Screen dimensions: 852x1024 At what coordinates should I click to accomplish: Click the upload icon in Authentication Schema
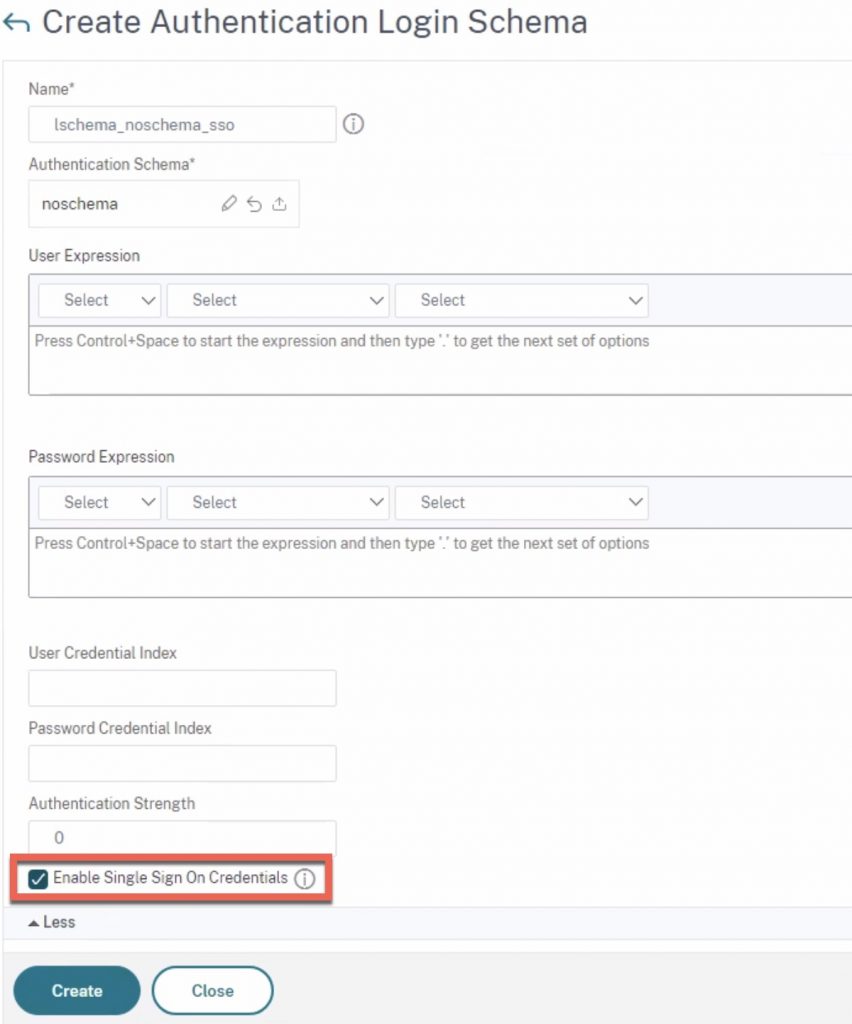click(279, 204)
